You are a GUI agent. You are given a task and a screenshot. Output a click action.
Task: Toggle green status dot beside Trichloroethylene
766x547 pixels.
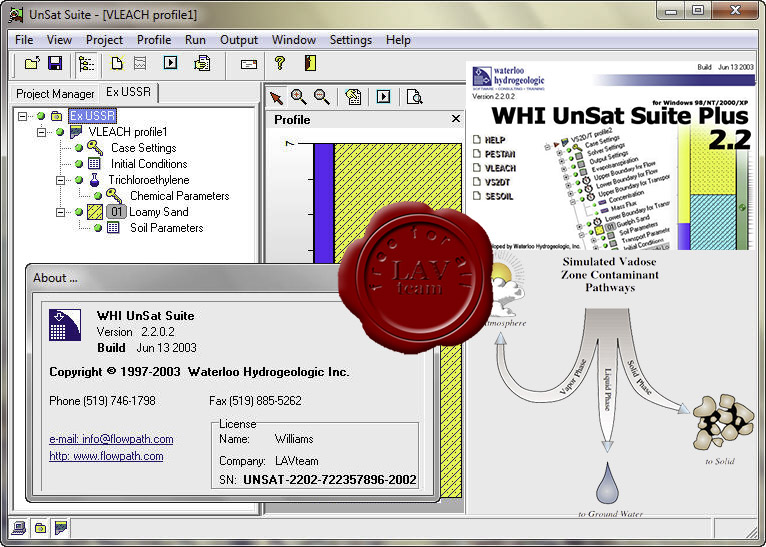coord(79,180)
